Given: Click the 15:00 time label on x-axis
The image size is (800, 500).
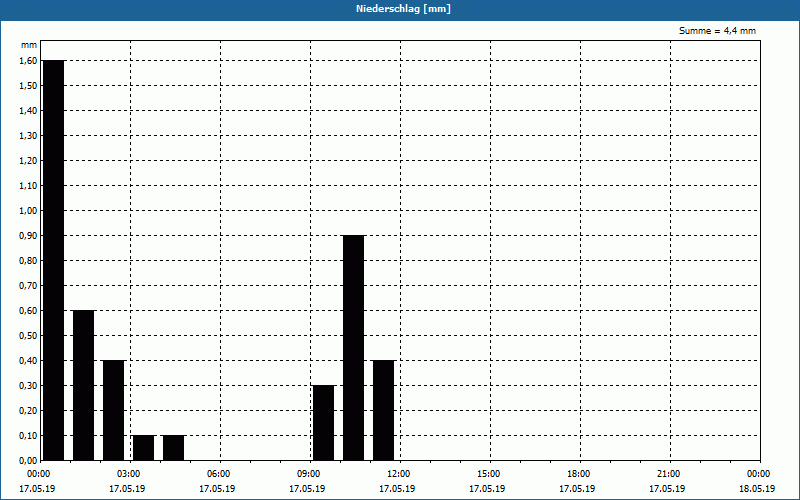Looking at the screenshot, I should click(x=489, y=474).
